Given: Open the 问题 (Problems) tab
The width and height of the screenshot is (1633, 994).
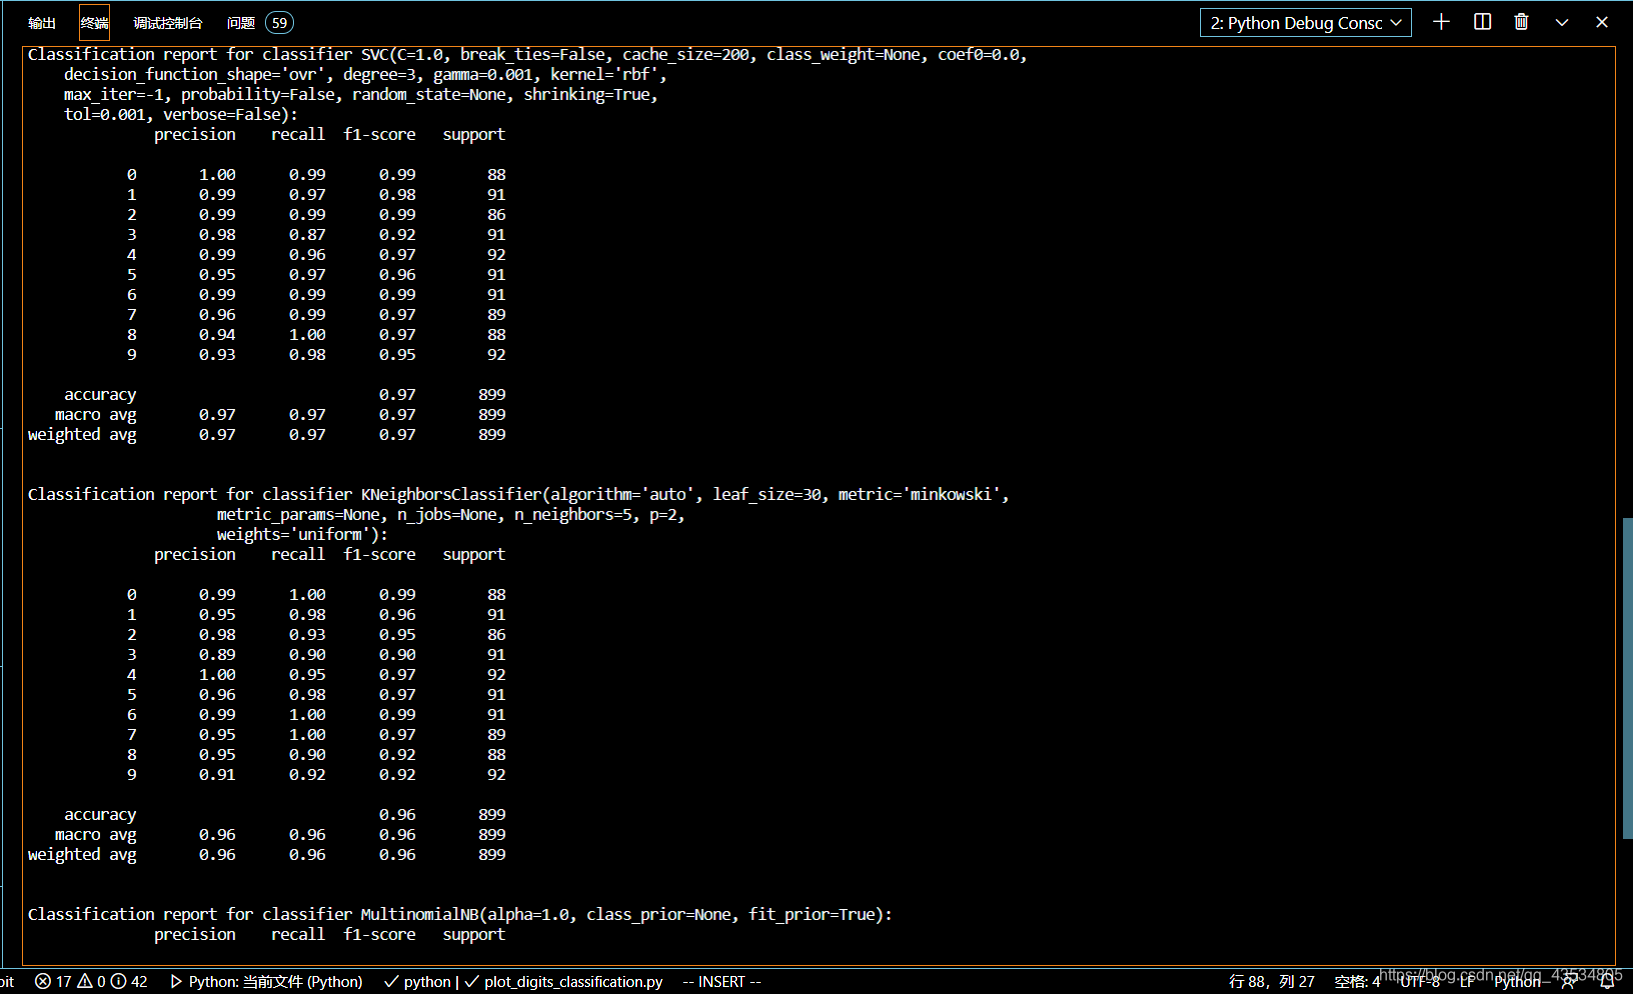Looking at the screenshot, I should point(241,23).
